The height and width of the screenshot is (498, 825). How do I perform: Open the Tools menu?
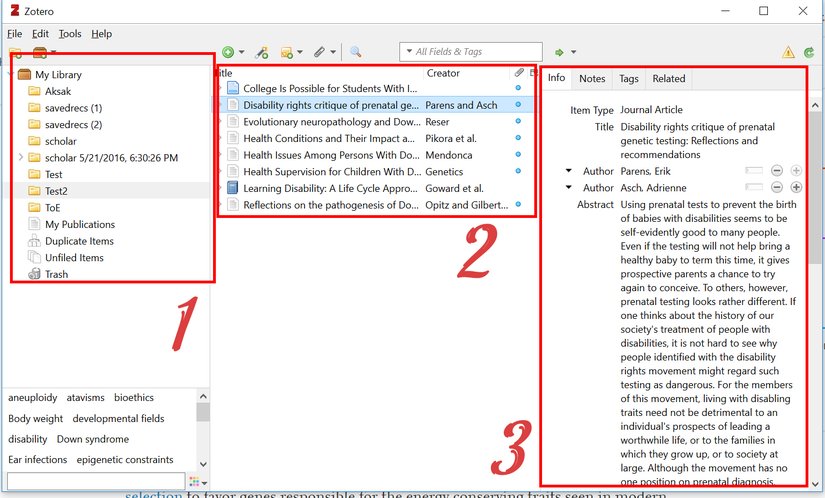[x=70, y=34]
